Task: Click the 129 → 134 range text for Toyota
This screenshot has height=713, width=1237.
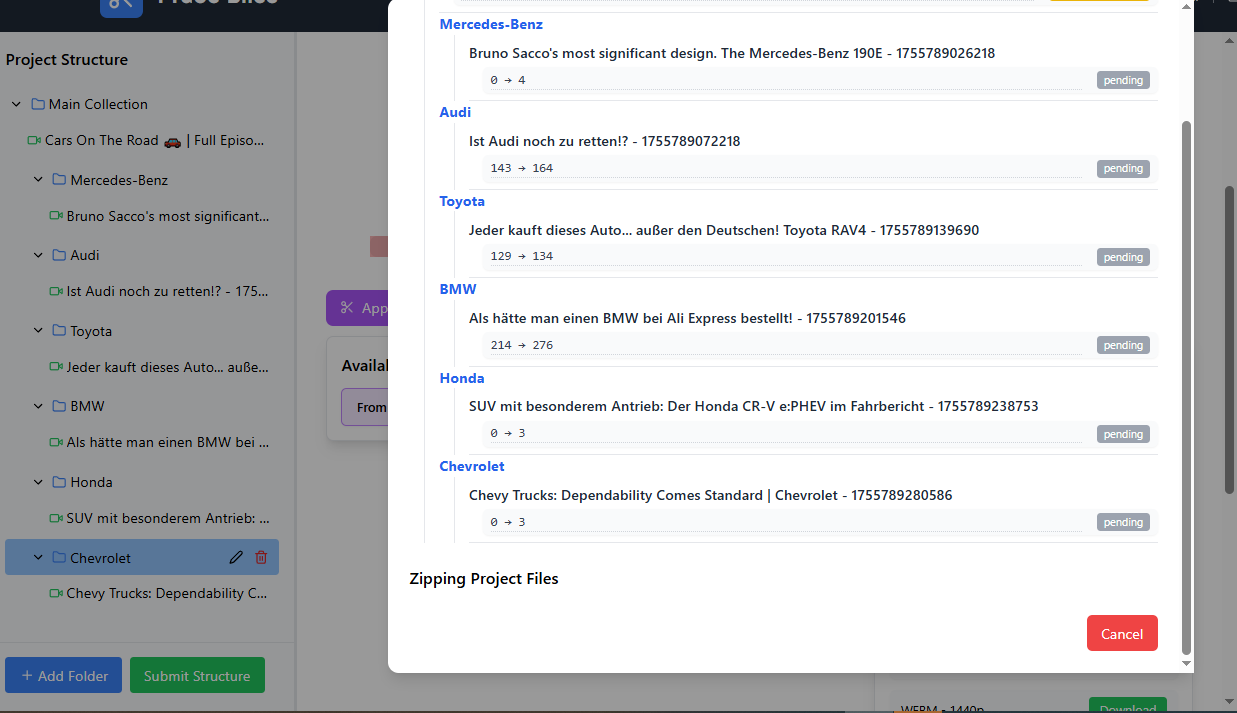Action: pos(521,256)
